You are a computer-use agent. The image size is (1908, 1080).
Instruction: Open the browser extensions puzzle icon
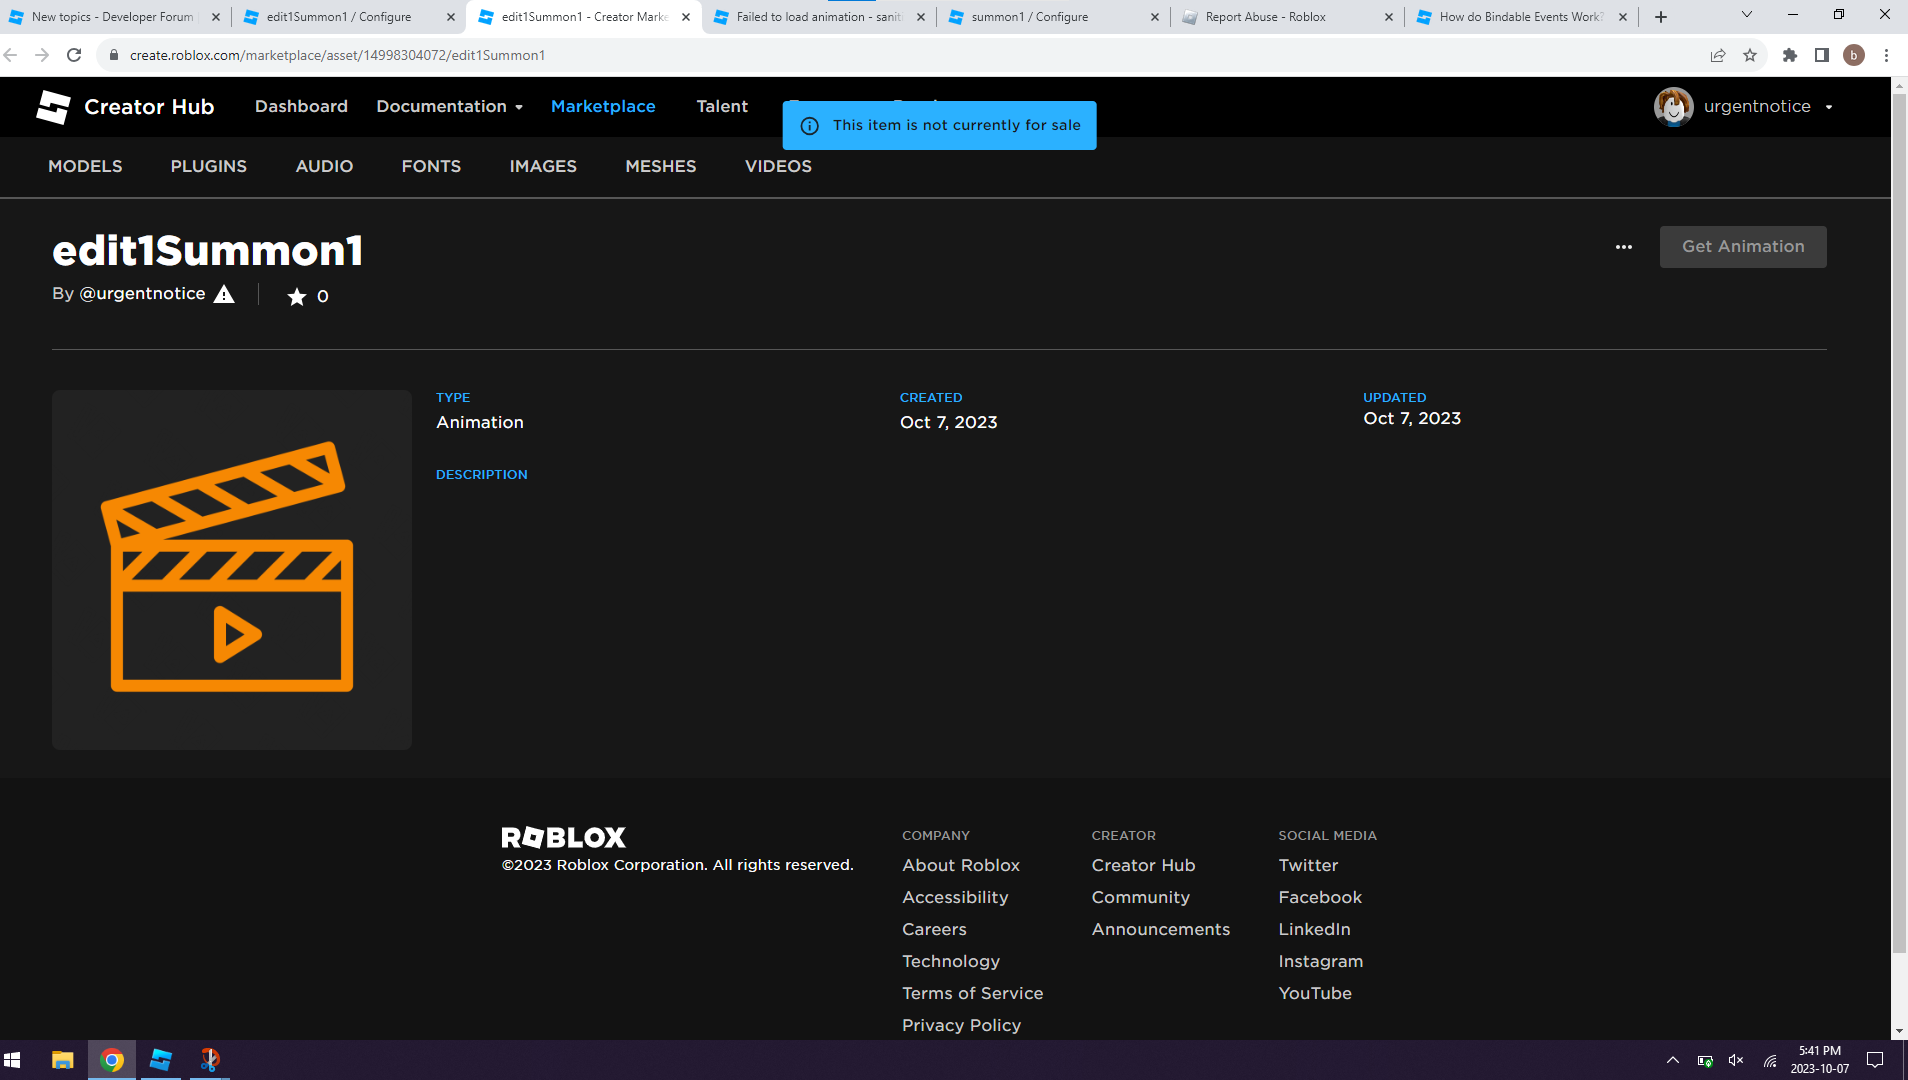(x=1790, y=55)
